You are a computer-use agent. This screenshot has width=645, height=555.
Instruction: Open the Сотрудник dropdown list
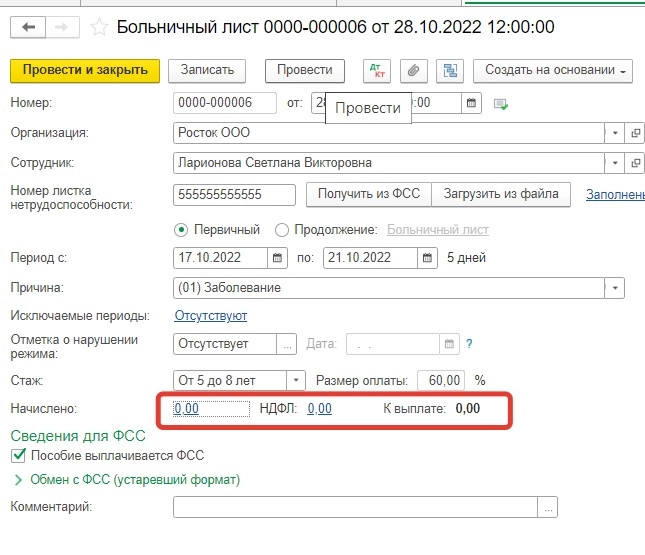point(613,163)
